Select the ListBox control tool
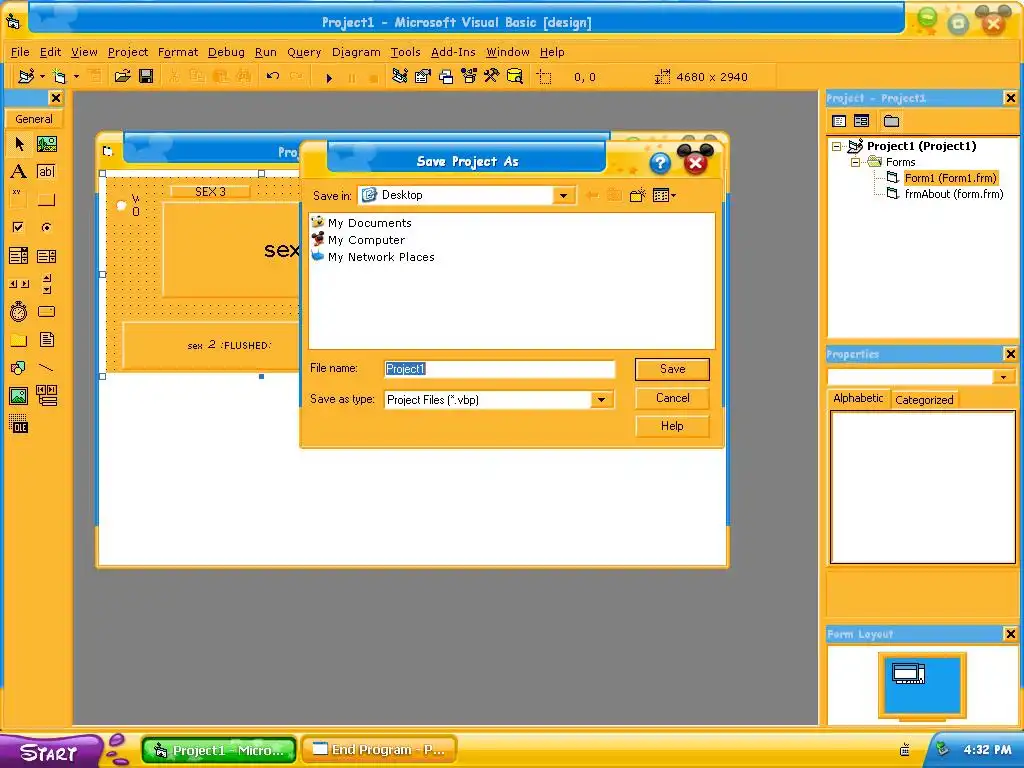 [x=46, y=255]
